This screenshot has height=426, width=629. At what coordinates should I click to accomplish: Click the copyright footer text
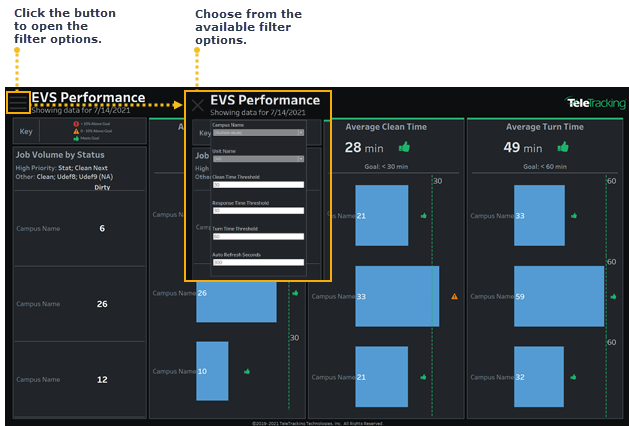(317, 423)
